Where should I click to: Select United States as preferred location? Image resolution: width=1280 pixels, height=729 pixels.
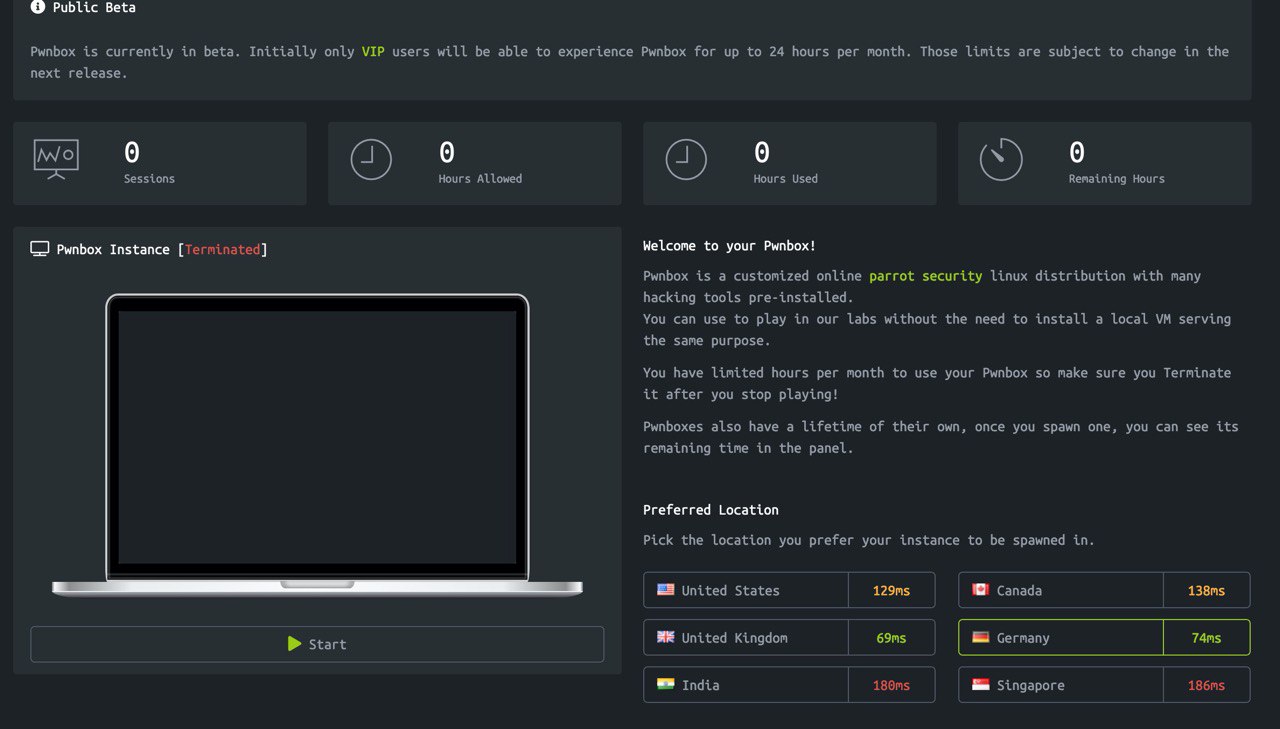click(x=789, y=590)
